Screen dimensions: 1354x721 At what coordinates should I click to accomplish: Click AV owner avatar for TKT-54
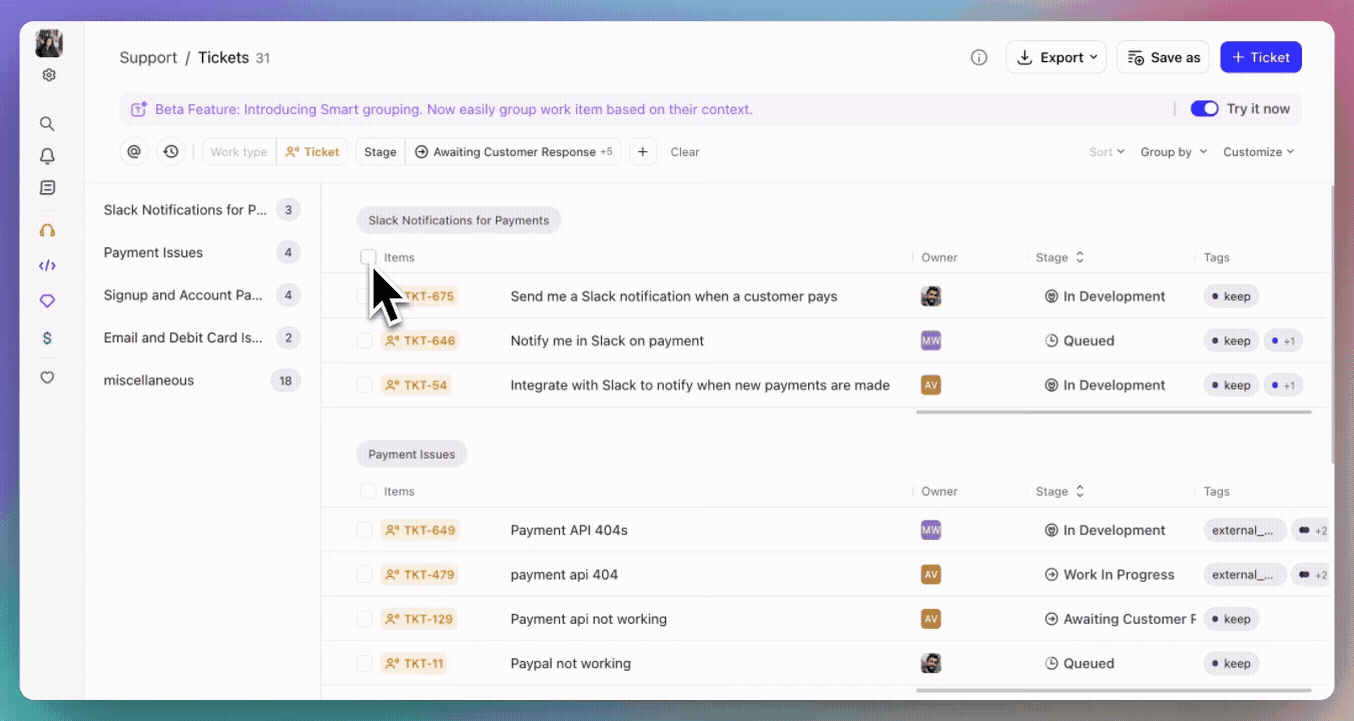(x=931, y=385)
